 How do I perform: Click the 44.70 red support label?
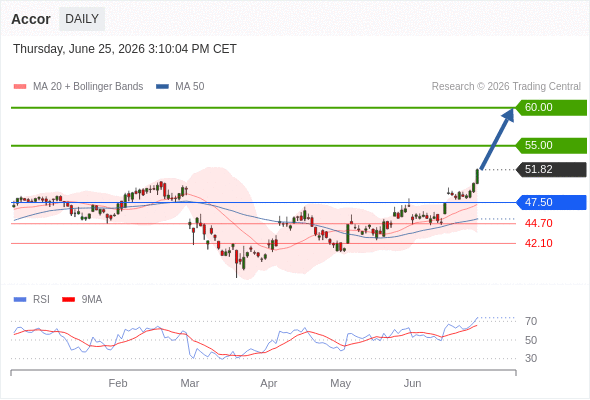coord(539,224)
